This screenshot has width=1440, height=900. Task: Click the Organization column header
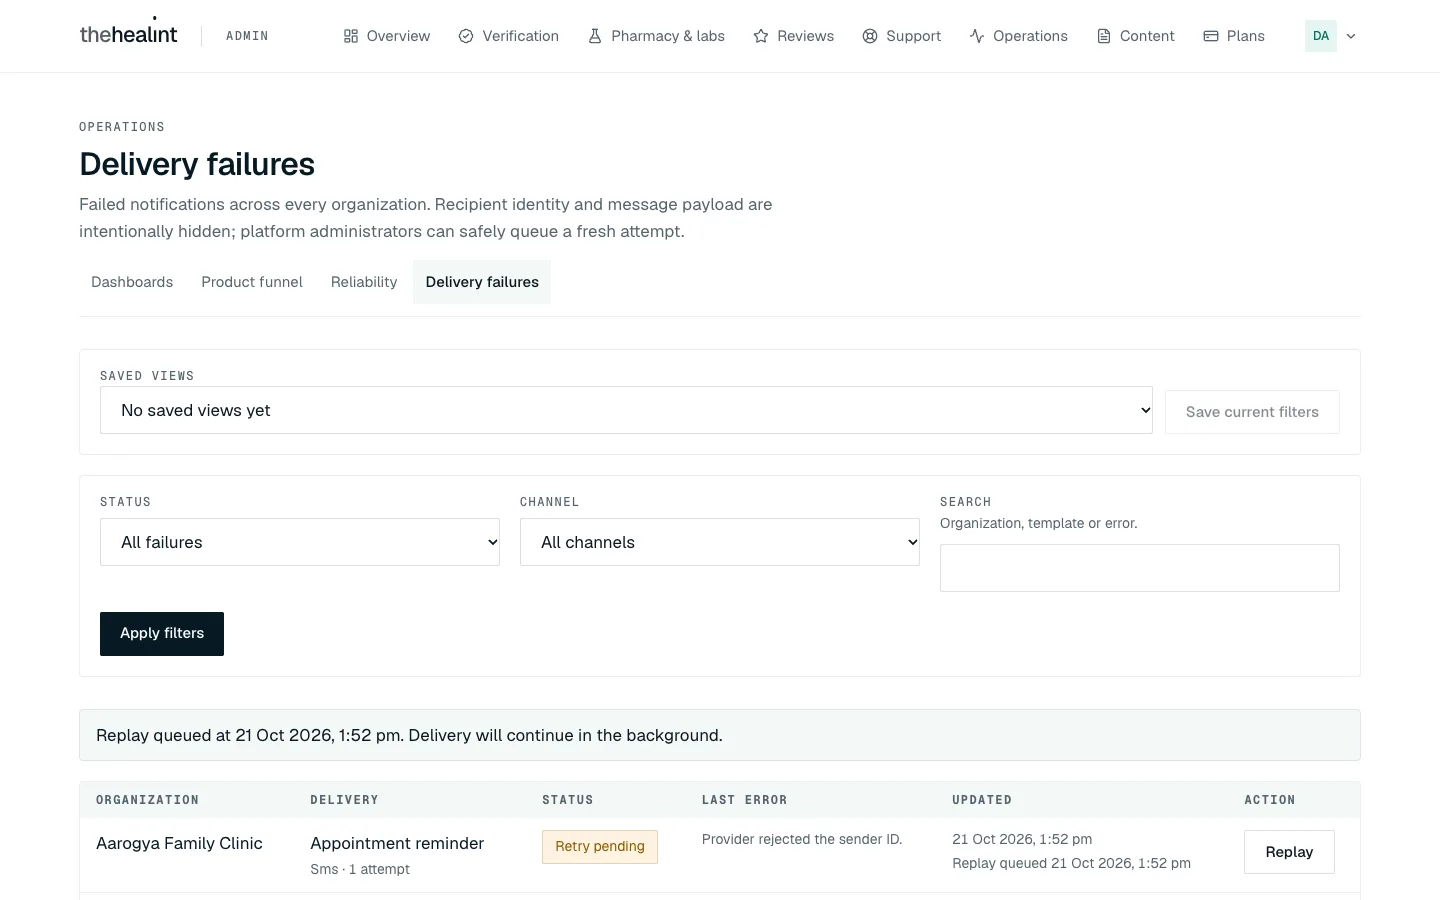pos(148,800)
